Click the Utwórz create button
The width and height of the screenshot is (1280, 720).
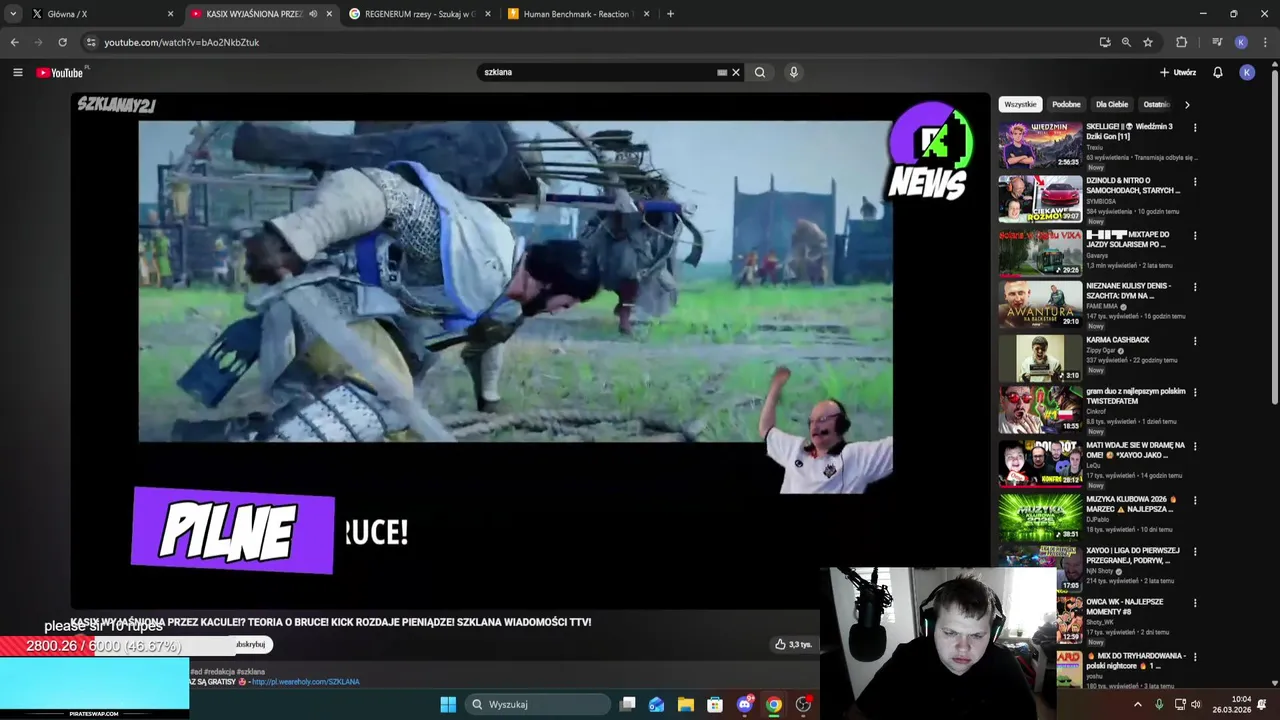click(x=1178, y=72)
